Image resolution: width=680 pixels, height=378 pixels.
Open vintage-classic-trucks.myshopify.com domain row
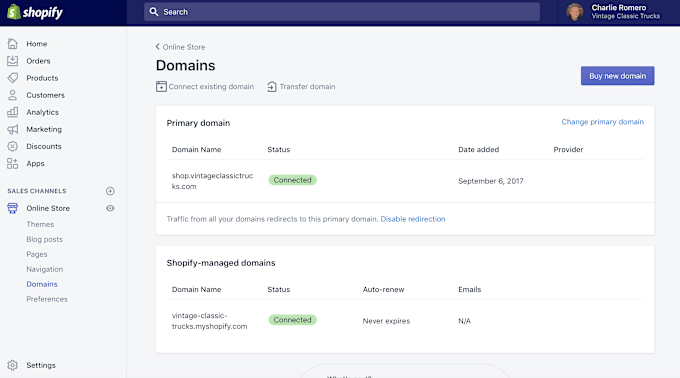(209, 321)
